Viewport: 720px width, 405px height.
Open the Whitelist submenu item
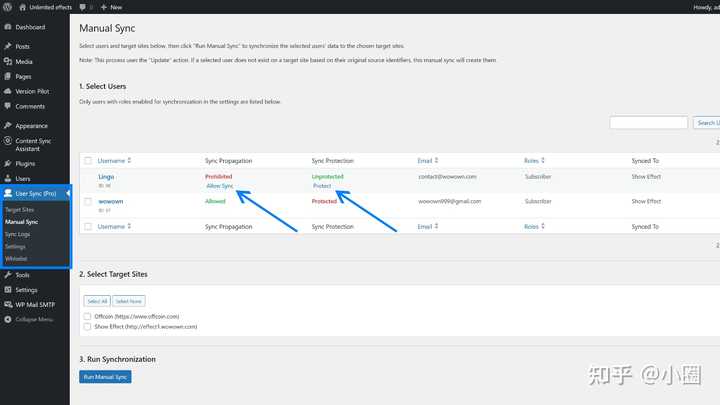point(16,258)
